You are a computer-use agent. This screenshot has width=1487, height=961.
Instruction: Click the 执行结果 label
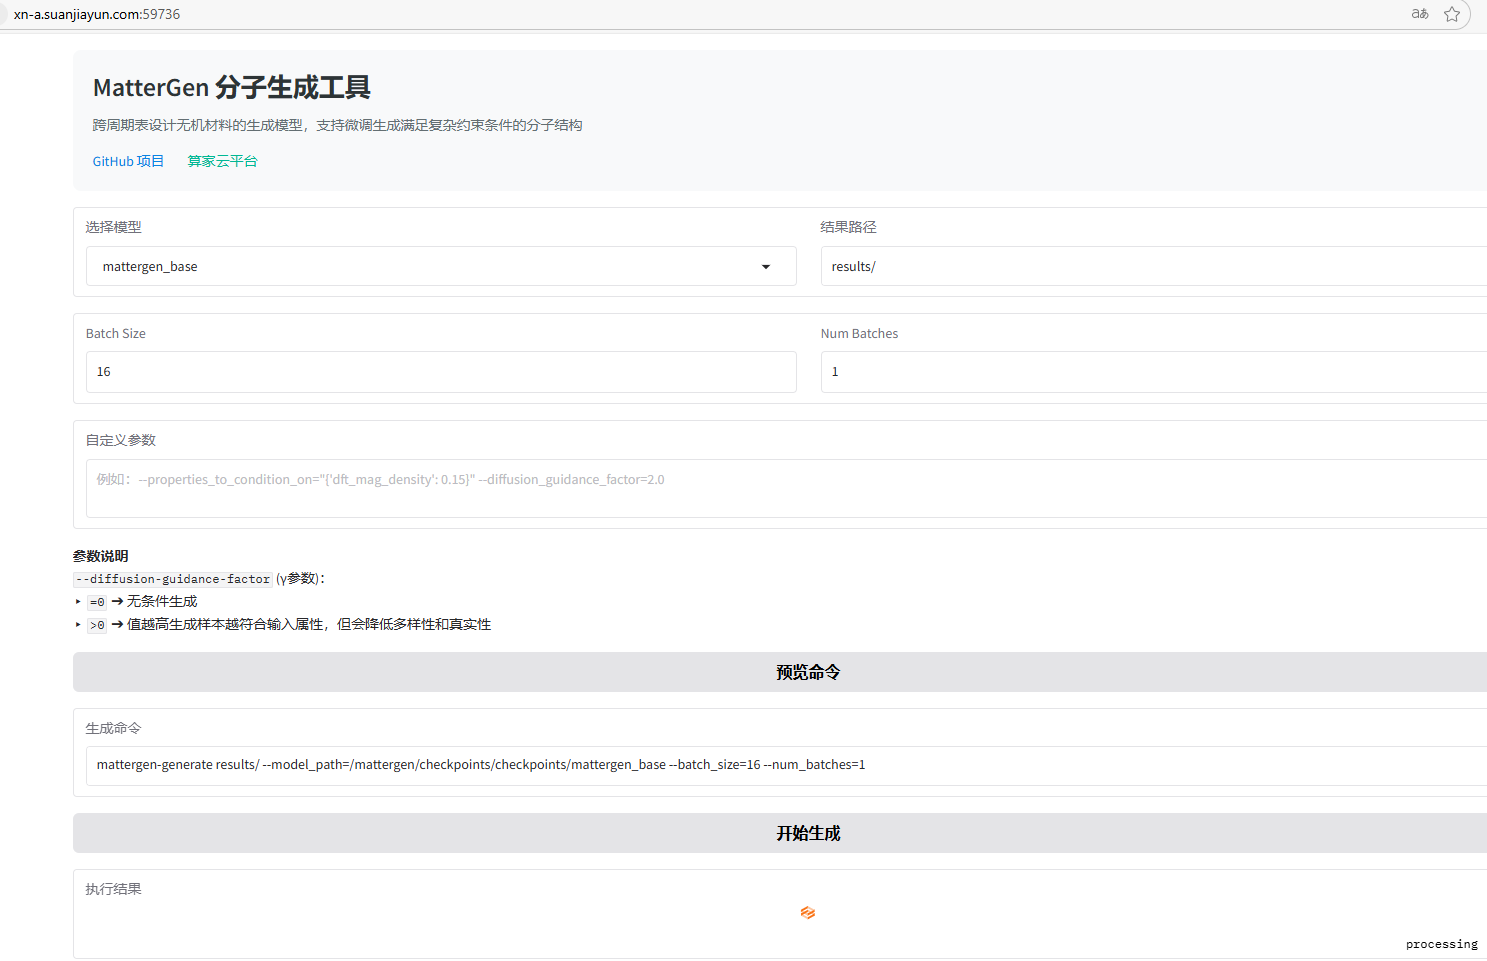(x=113, y=889)
